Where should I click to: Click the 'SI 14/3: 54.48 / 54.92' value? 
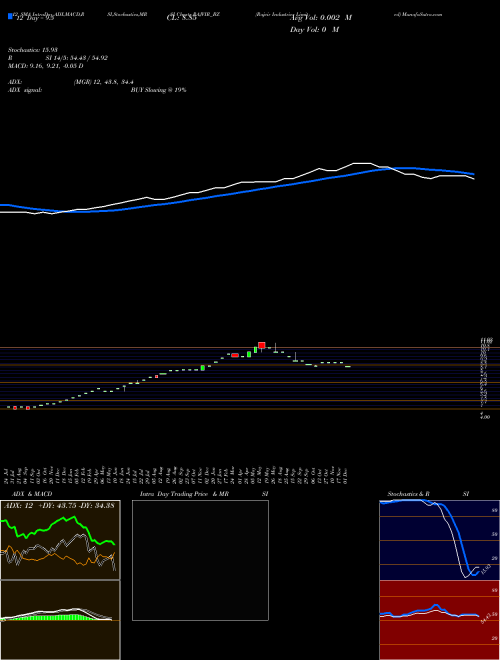[x=77, y=58]
